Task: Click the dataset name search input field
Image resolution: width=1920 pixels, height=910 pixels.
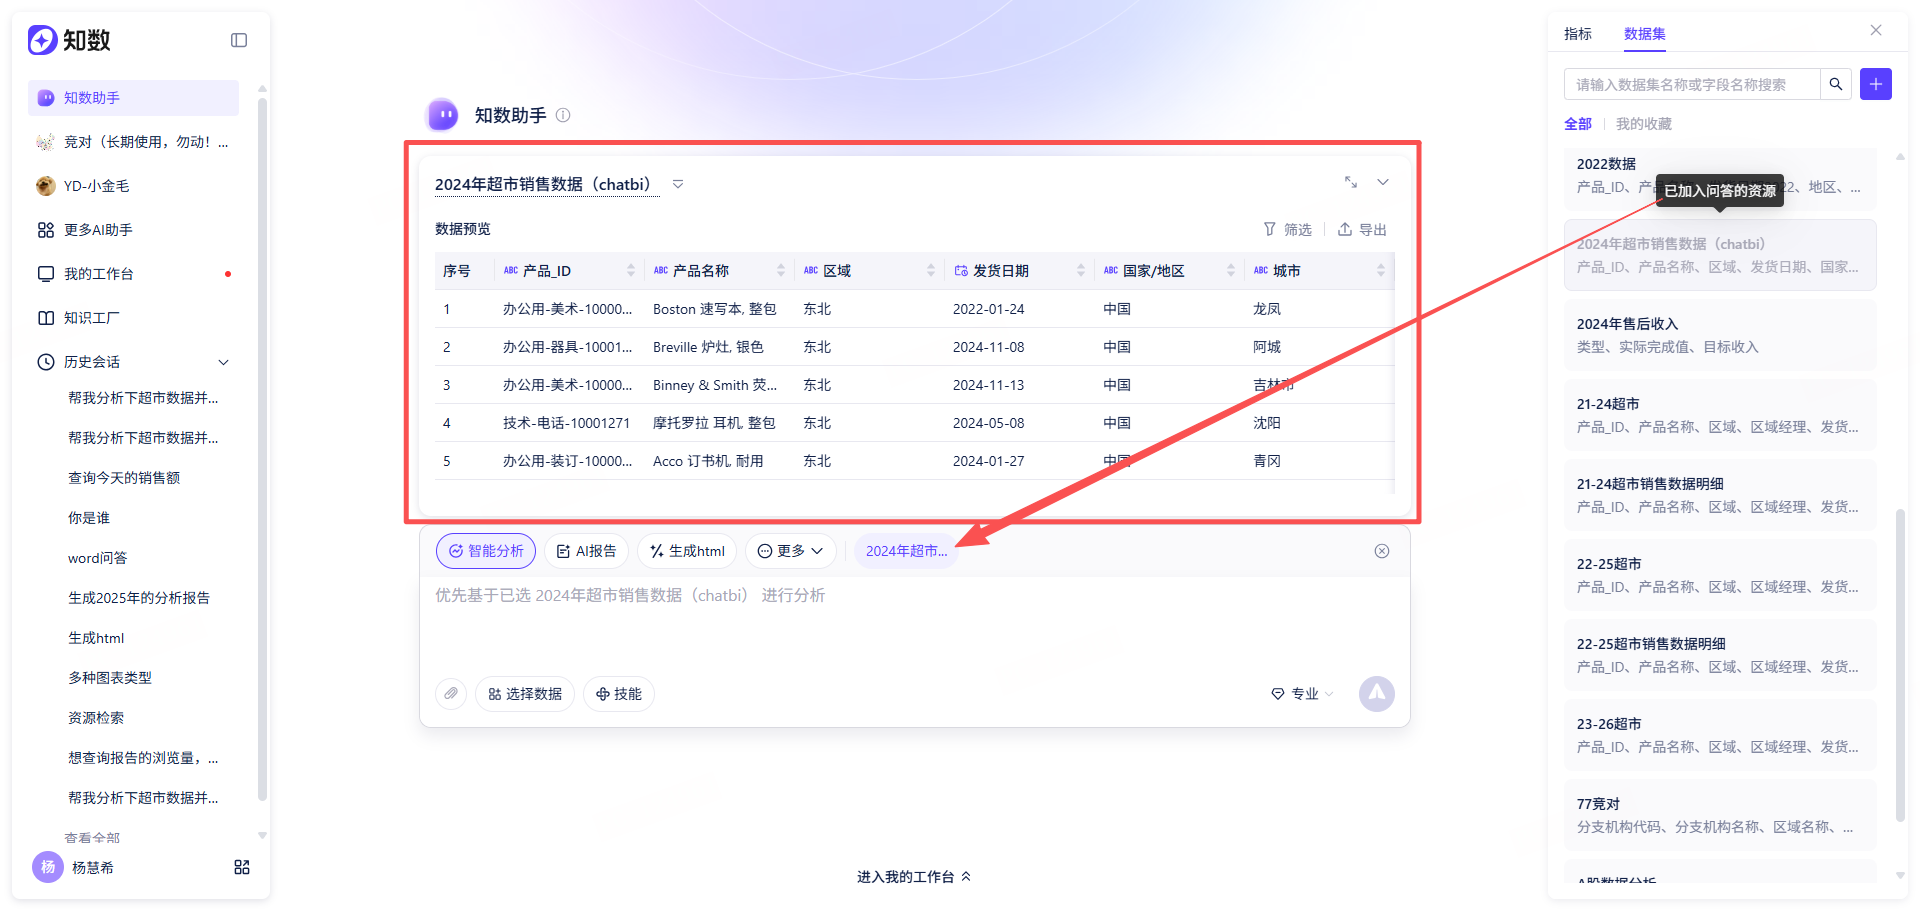Action: click(1692, 84)
